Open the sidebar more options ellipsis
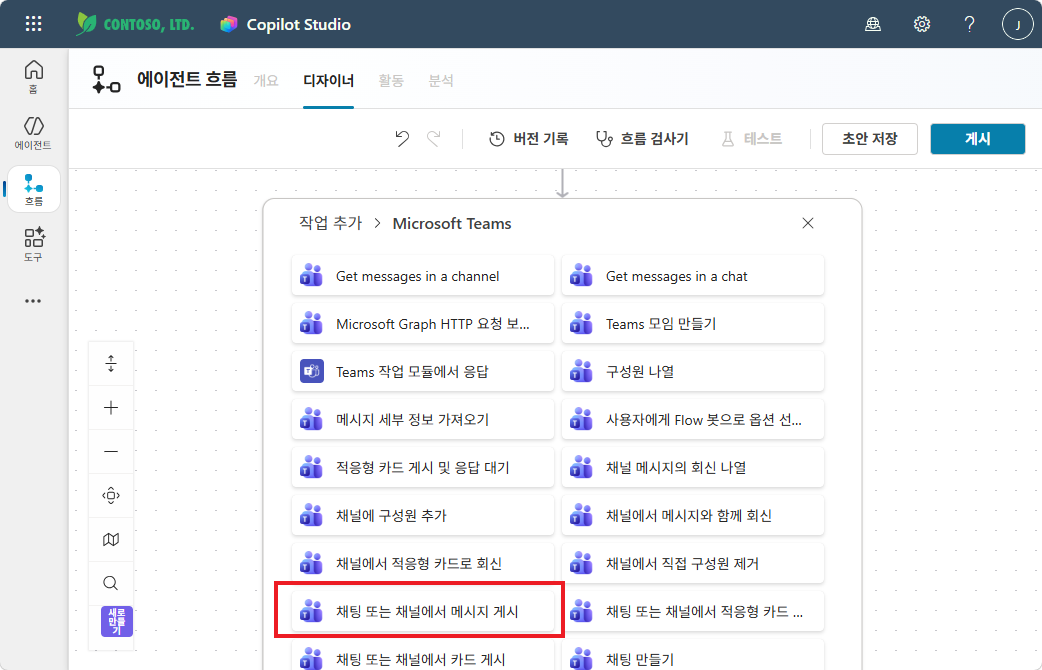1042x670 pixels. point(33,301)
